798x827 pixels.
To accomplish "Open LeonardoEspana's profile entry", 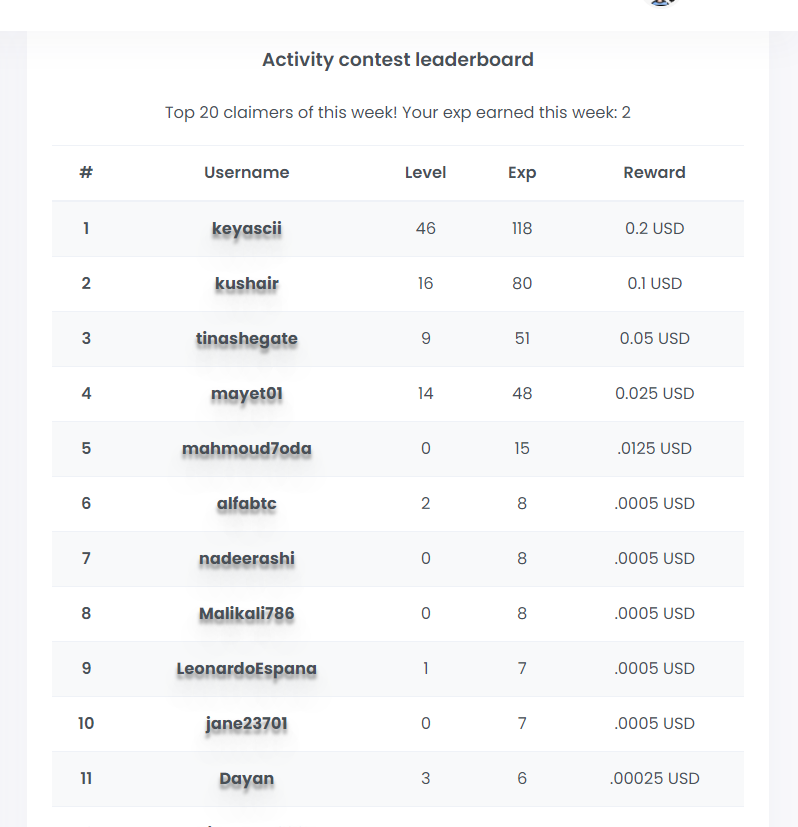I will 247,668.
